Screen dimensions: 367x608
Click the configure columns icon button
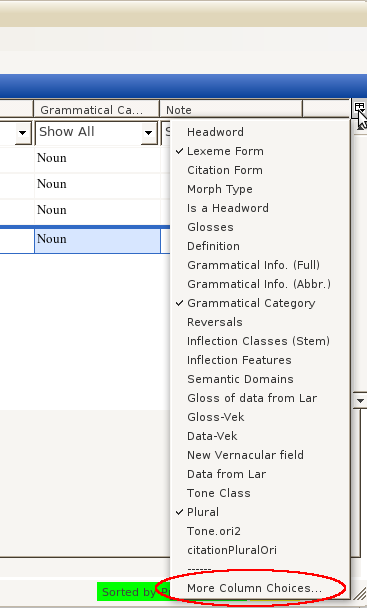tap(359, 109)
